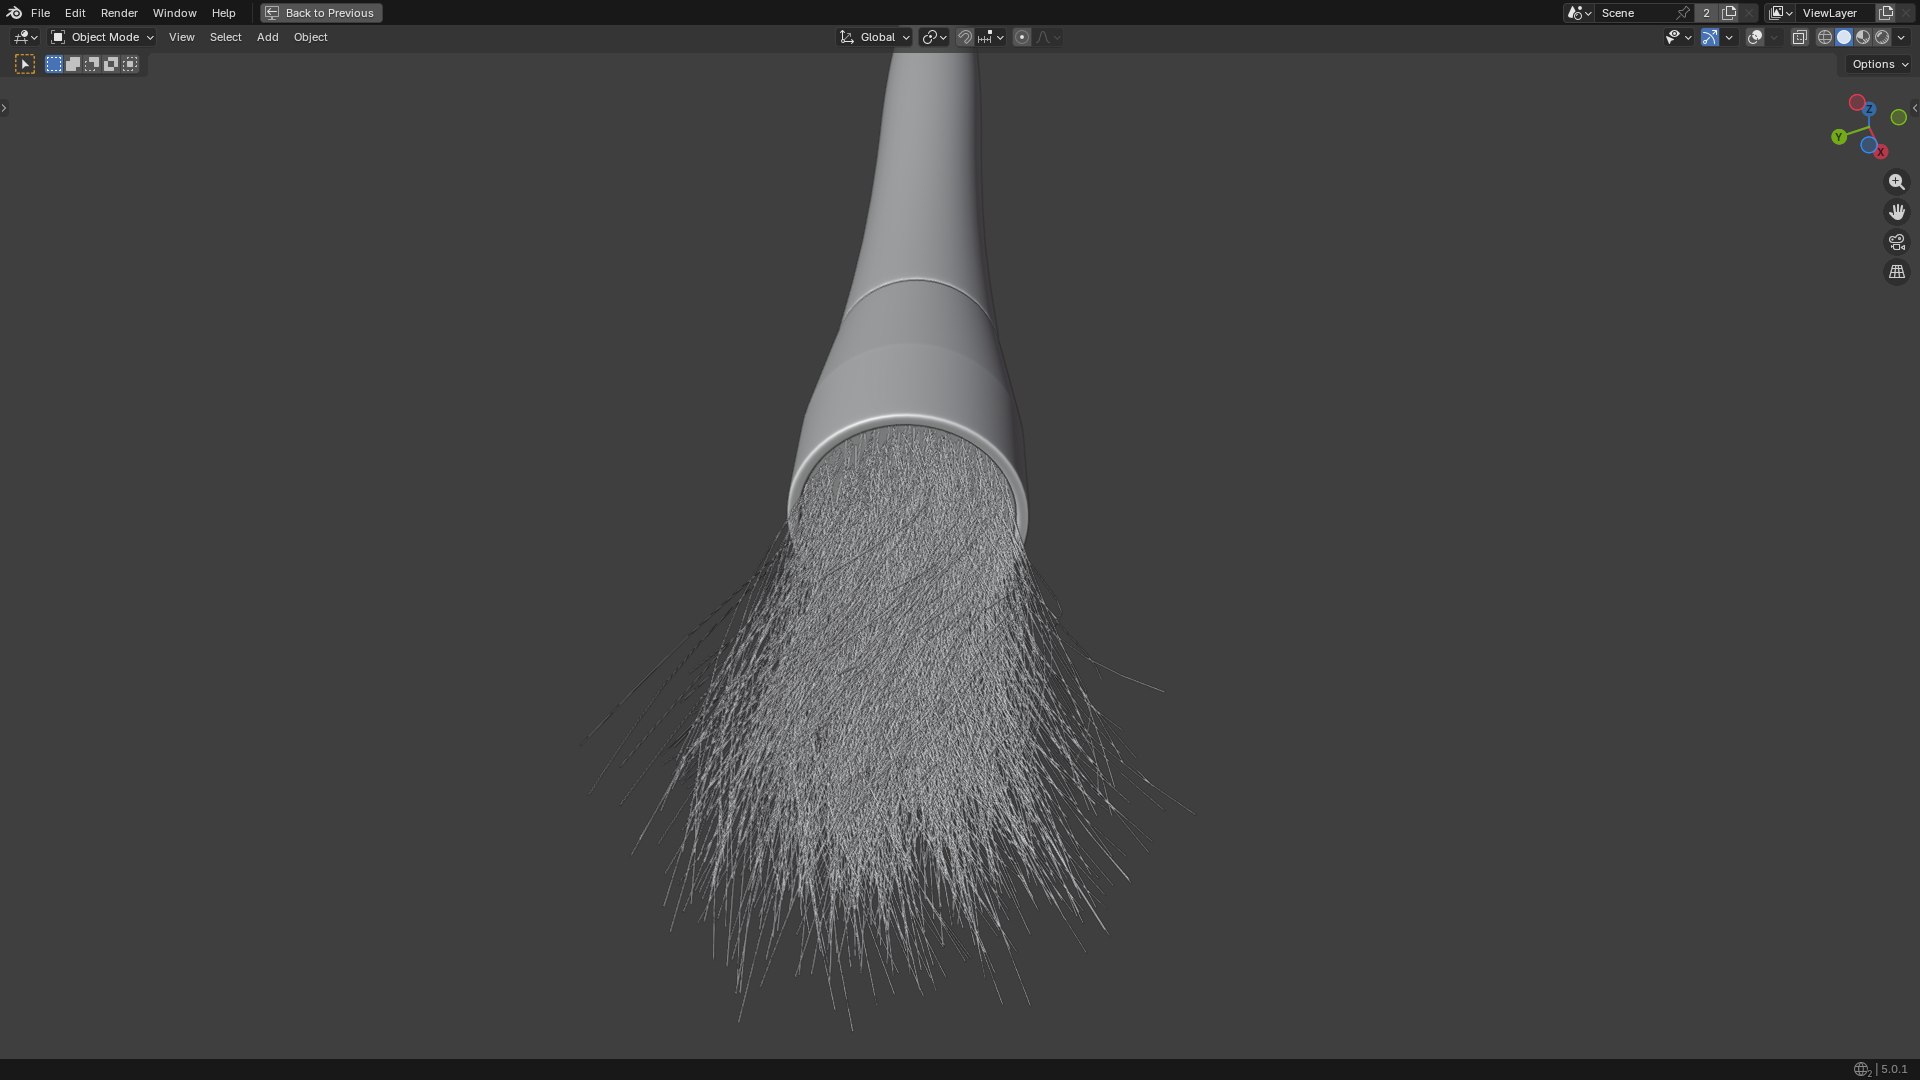
Task: Click the green Y axis on gizmo
Action: point(1839,137)
